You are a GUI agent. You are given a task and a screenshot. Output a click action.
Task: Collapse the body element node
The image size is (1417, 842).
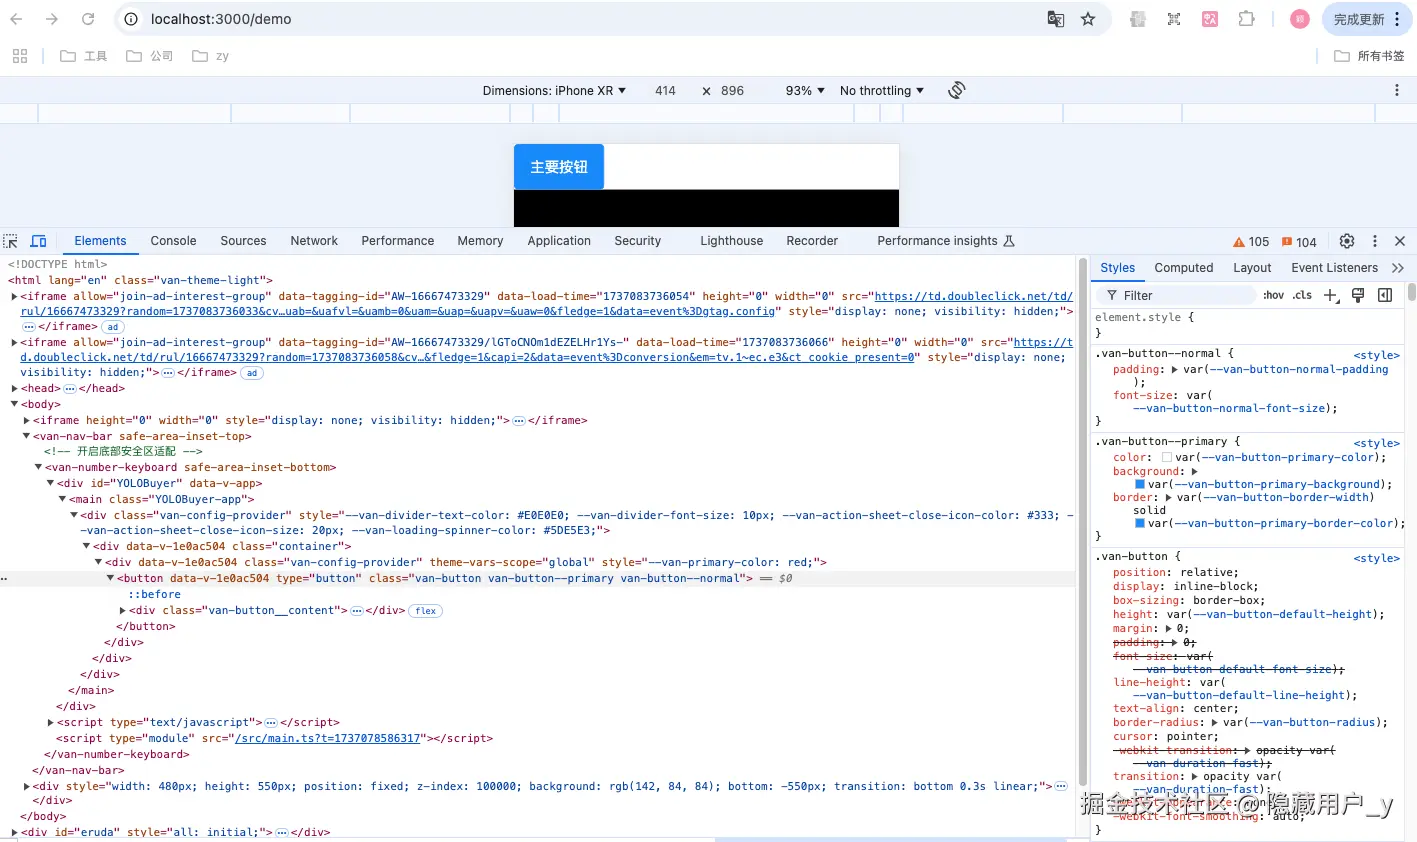click(14, 405)
